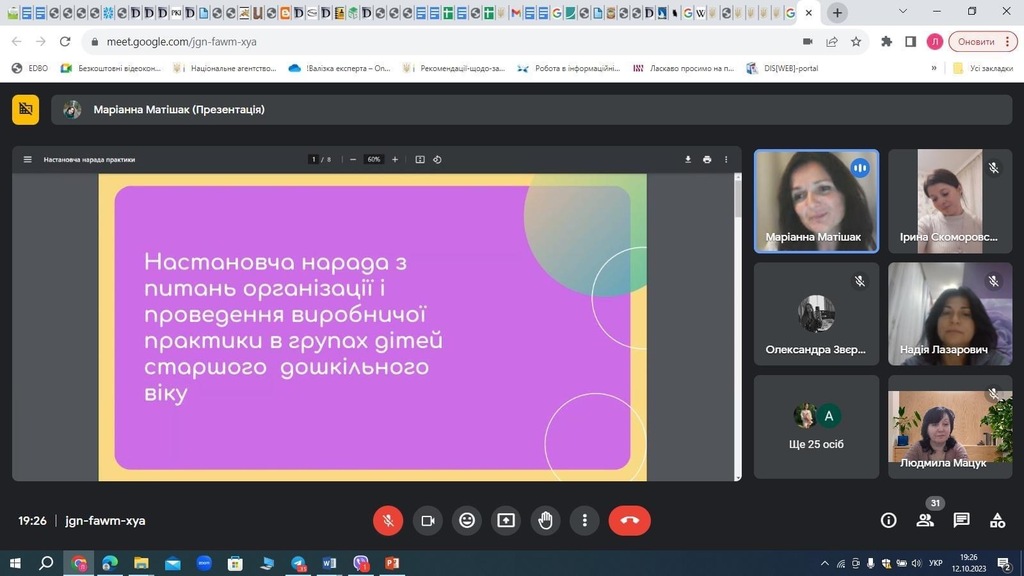Click the 'Ще 25 осіб' participants tile
Image resolution: width=1024 pixels, height=576 pixels.
tap(816, 426)
